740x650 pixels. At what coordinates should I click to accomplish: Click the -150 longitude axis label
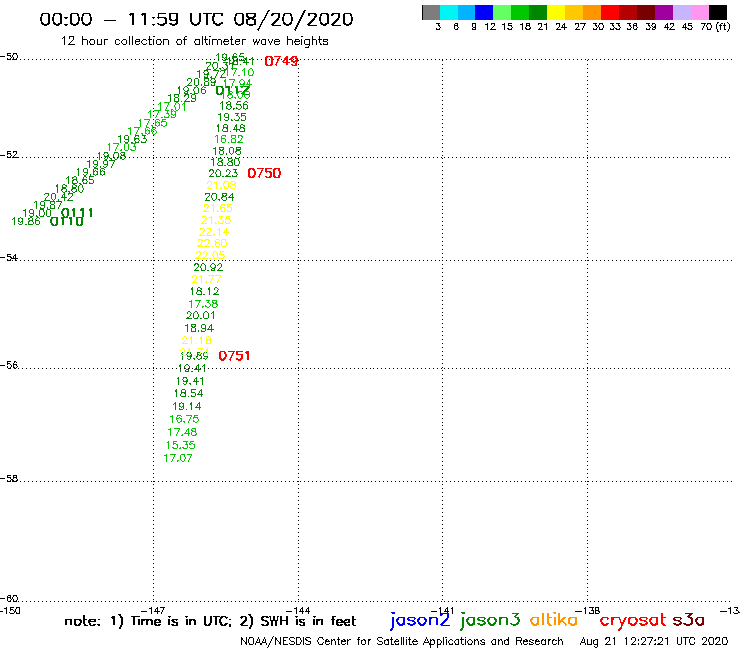tap(10, 610)
